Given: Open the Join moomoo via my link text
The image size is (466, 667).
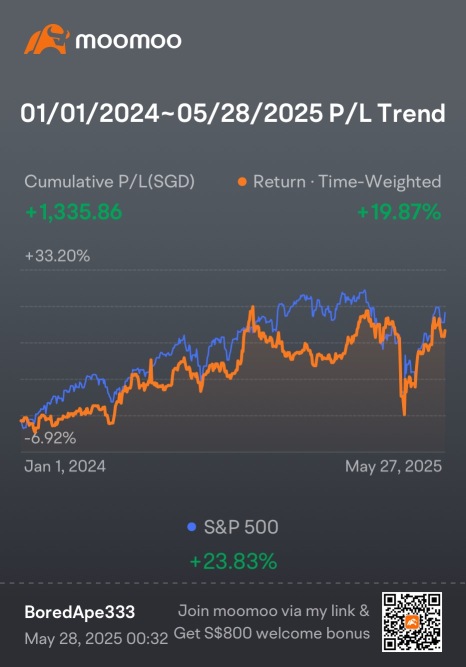Looking at the screenshot, I should (274, 611).
